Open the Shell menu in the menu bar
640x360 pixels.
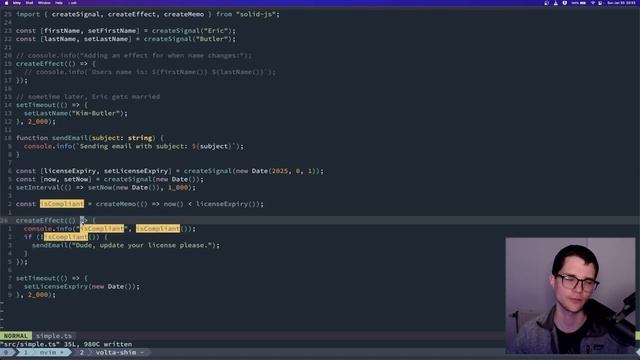[x=29, y=3]
